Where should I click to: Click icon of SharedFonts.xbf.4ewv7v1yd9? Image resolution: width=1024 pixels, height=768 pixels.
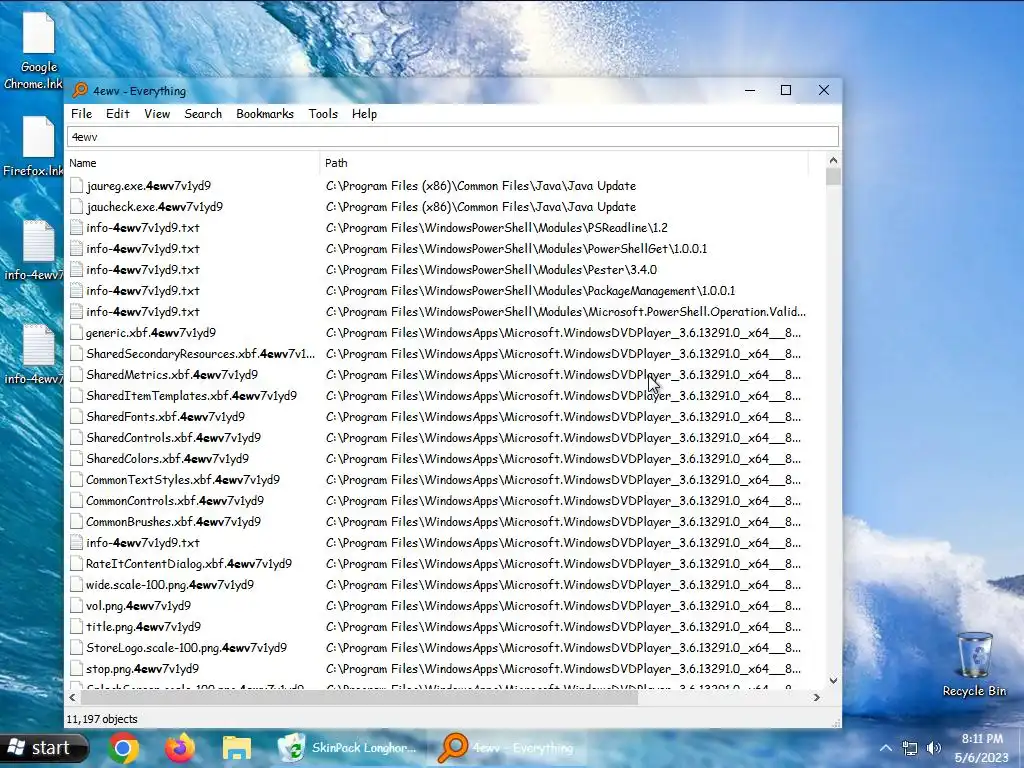click(x=76, y=417)
